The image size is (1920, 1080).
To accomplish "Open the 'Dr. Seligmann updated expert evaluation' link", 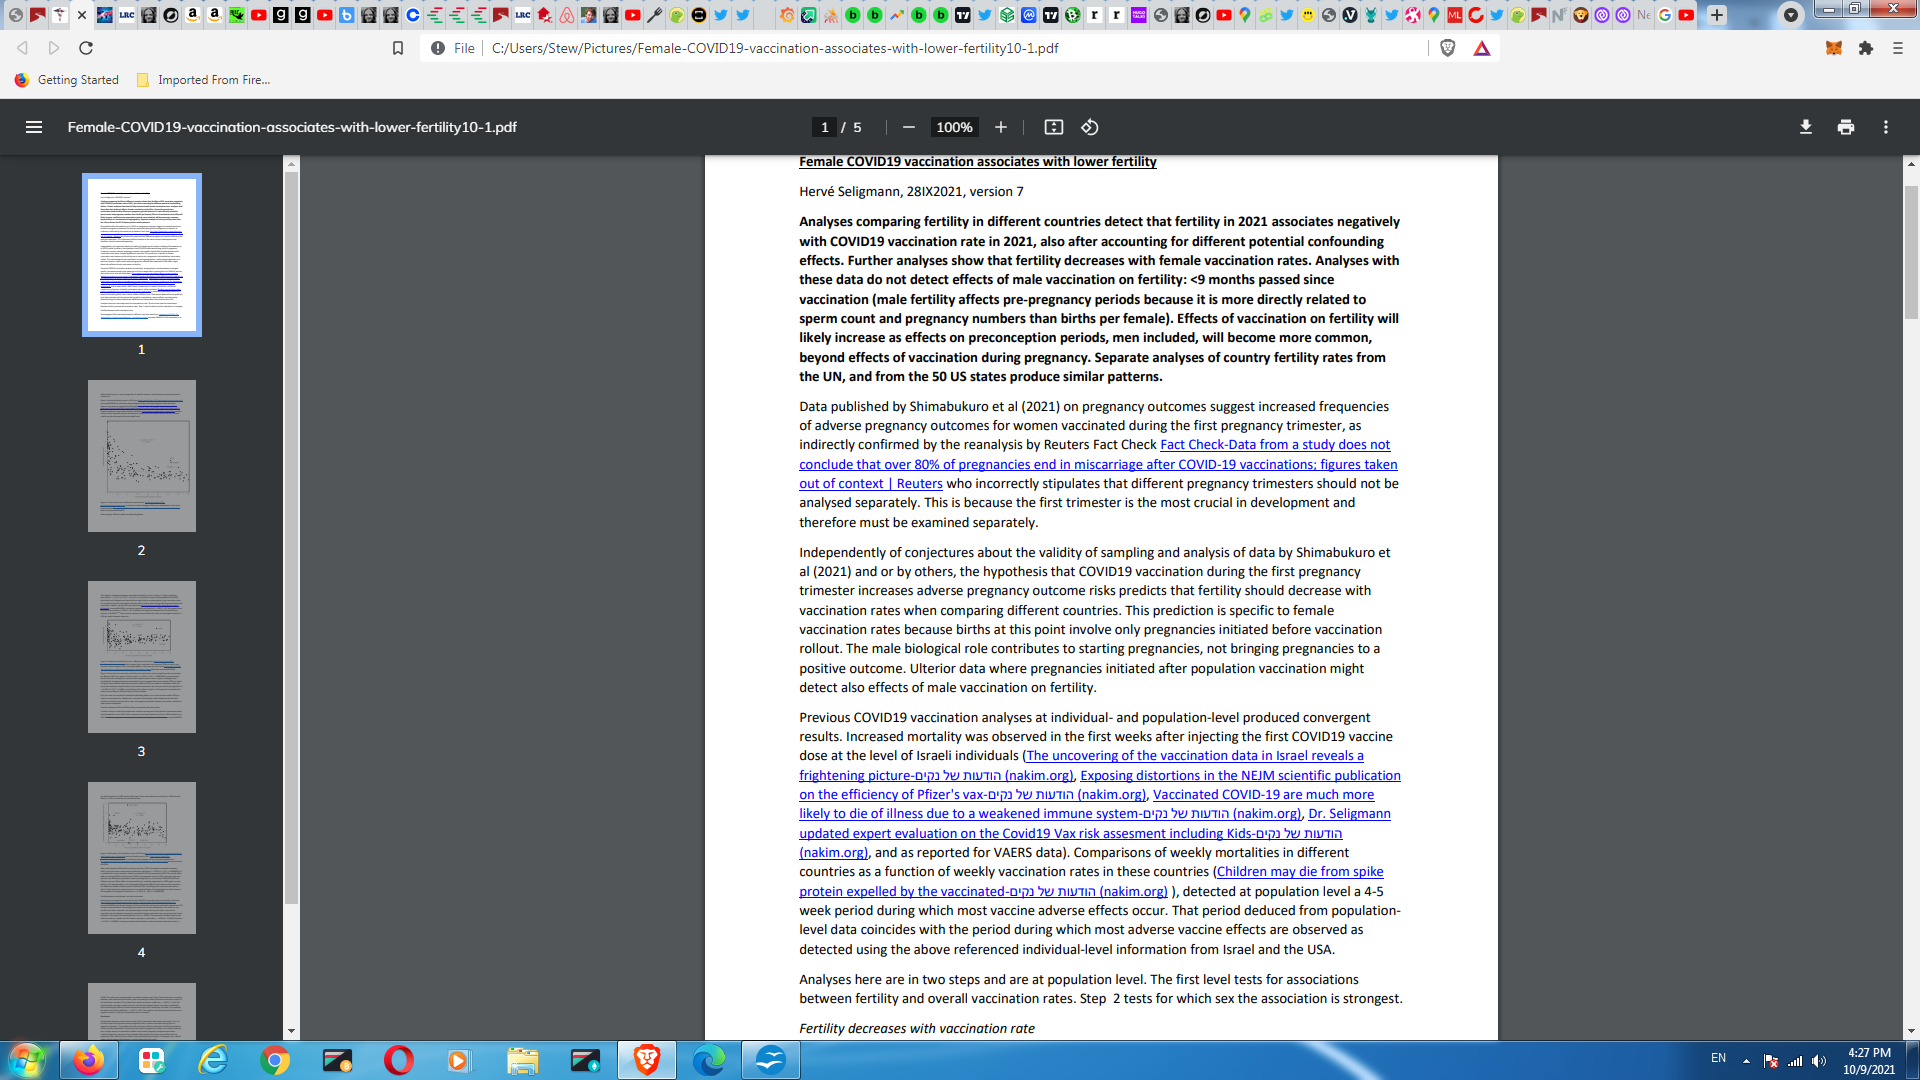I will pyautogui.click(x=1095, y=833).
